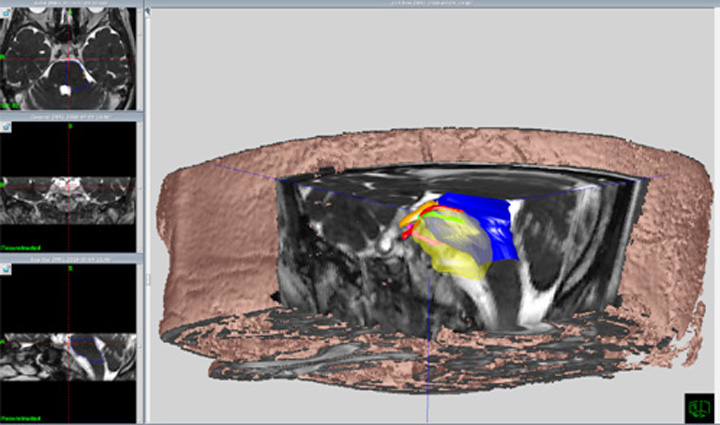
Task: Click the camera icon in the coronal view
Action: coord(6,127)
